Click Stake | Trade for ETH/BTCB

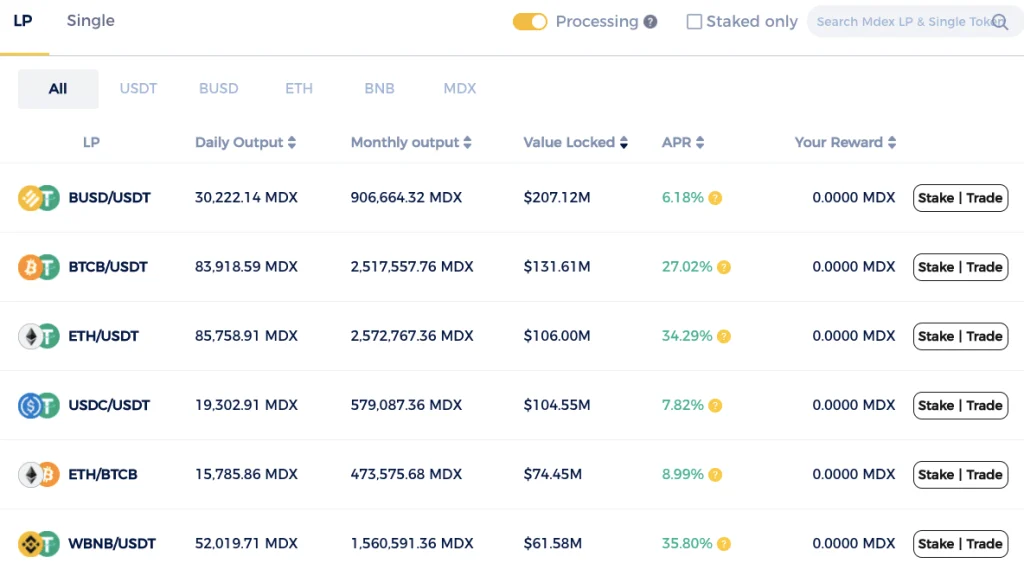coord(960,475)
